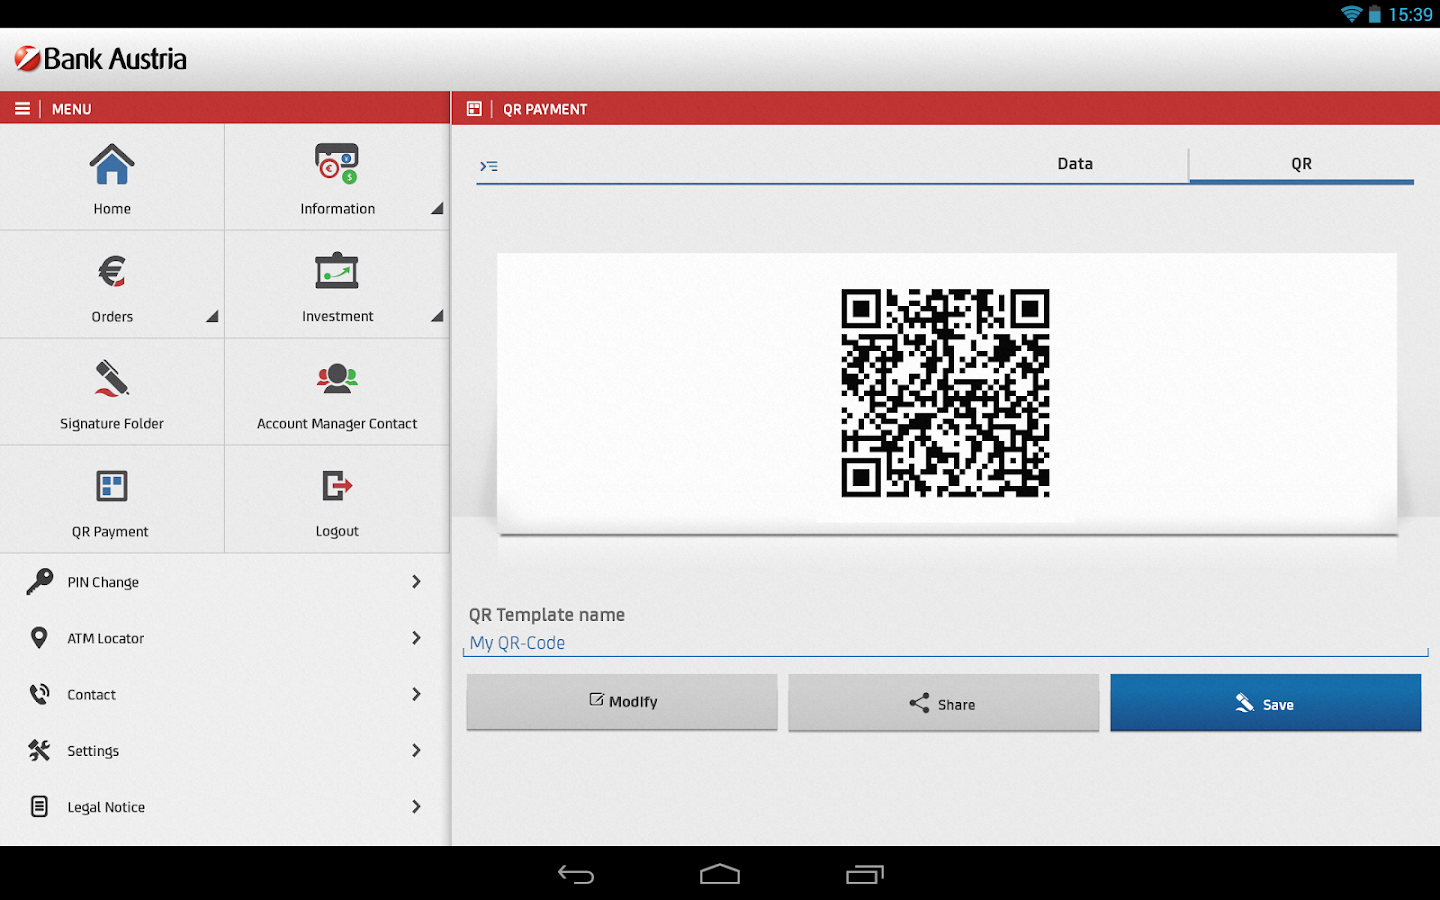The image size is (1440, 900).
Task: Select the Legal Notice label
Action: coord(106,807)
